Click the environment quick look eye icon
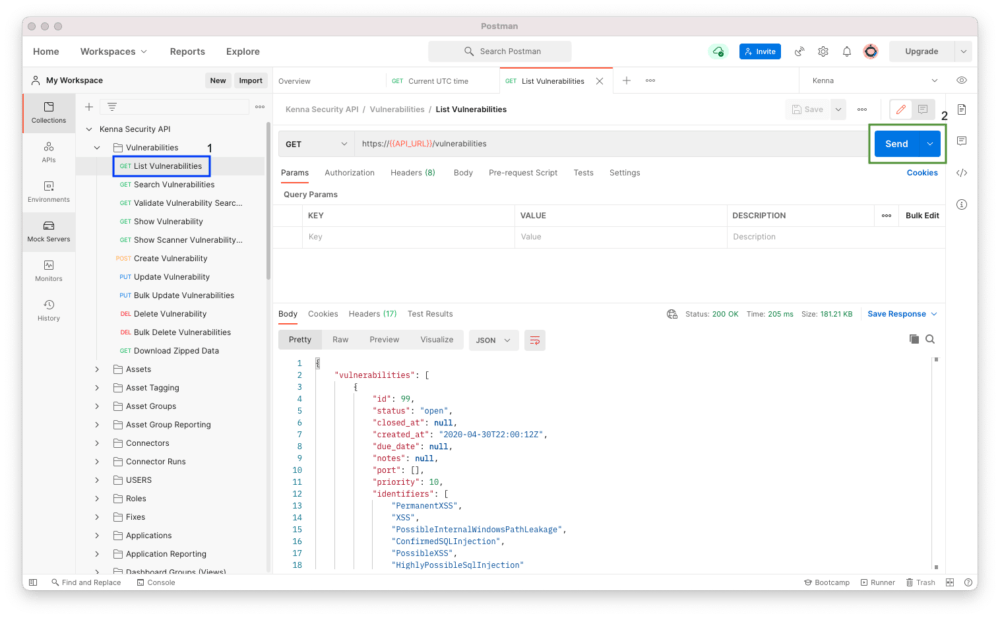Screen dimensions: 1000x618 point(961,81)
